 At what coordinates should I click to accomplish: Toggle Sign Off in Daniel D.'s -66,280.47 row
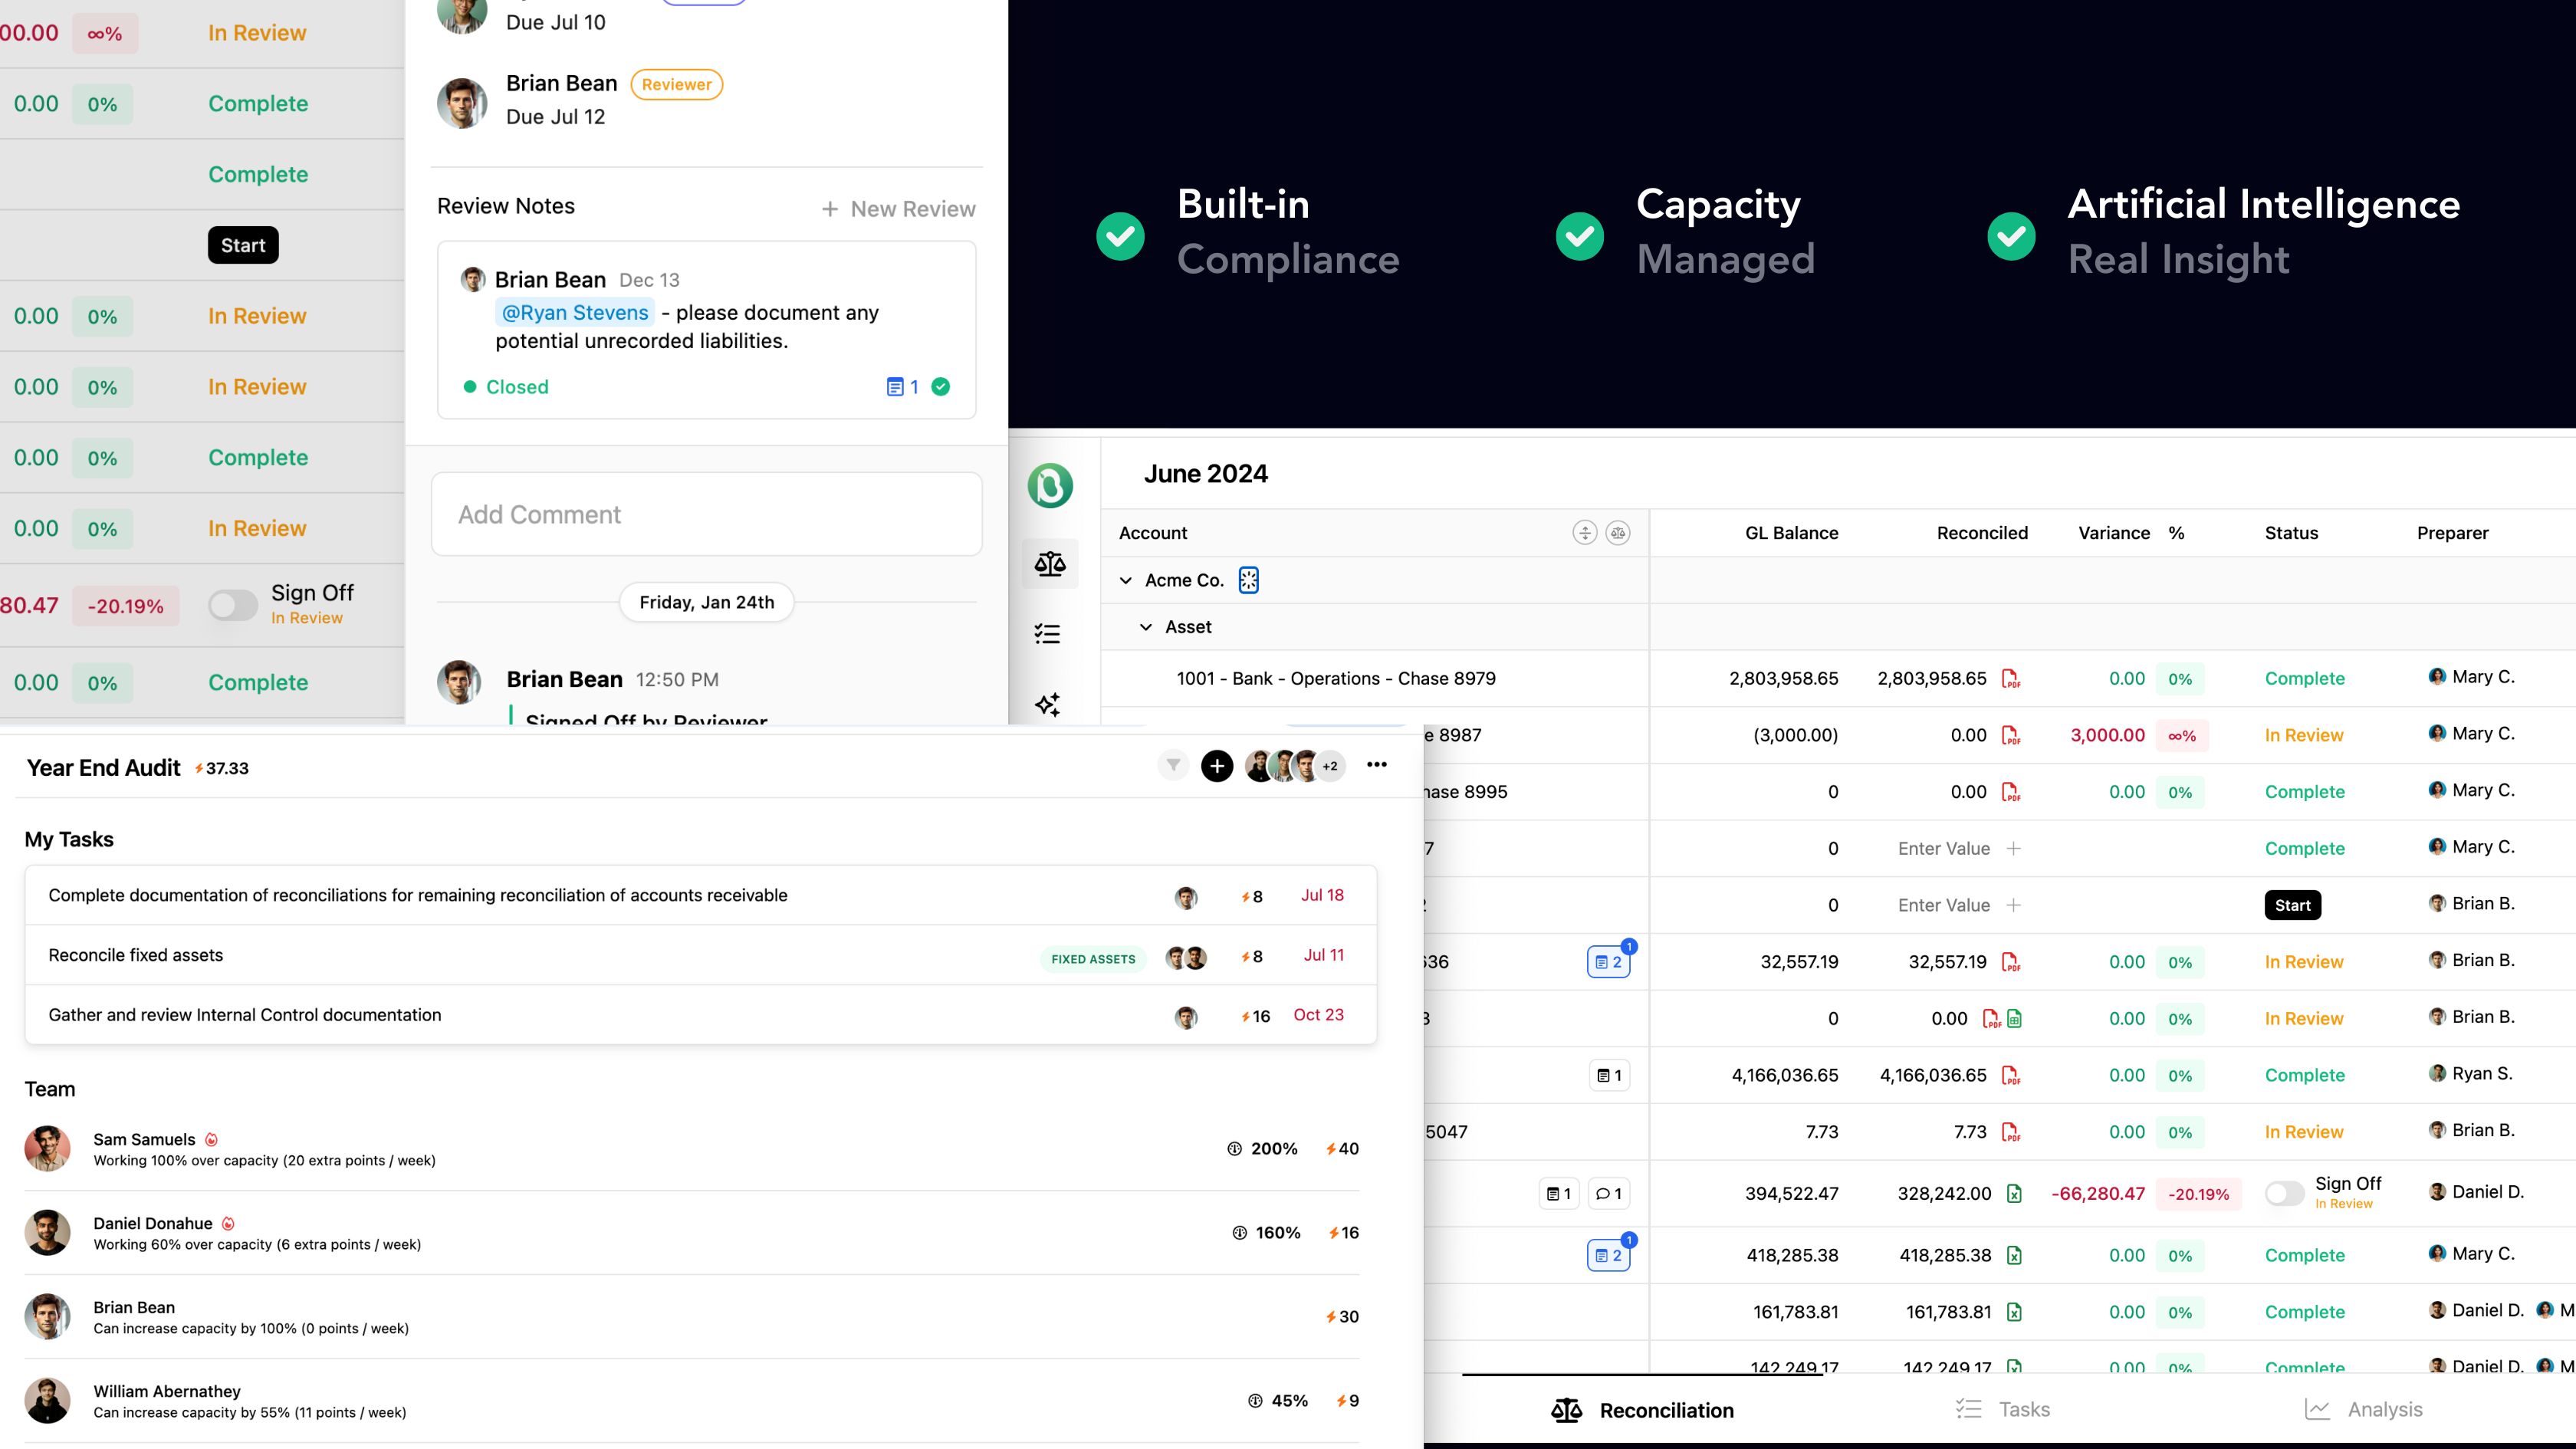(2285, 1193)
